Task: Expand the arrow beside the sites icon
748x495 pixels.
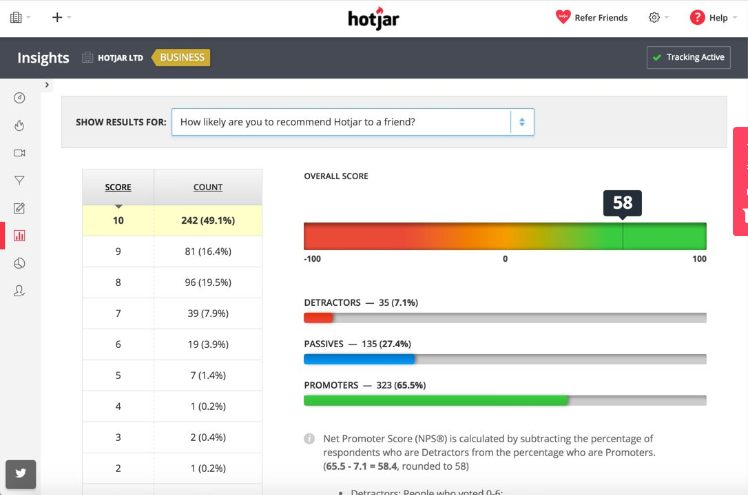Action: pos(29,18)
